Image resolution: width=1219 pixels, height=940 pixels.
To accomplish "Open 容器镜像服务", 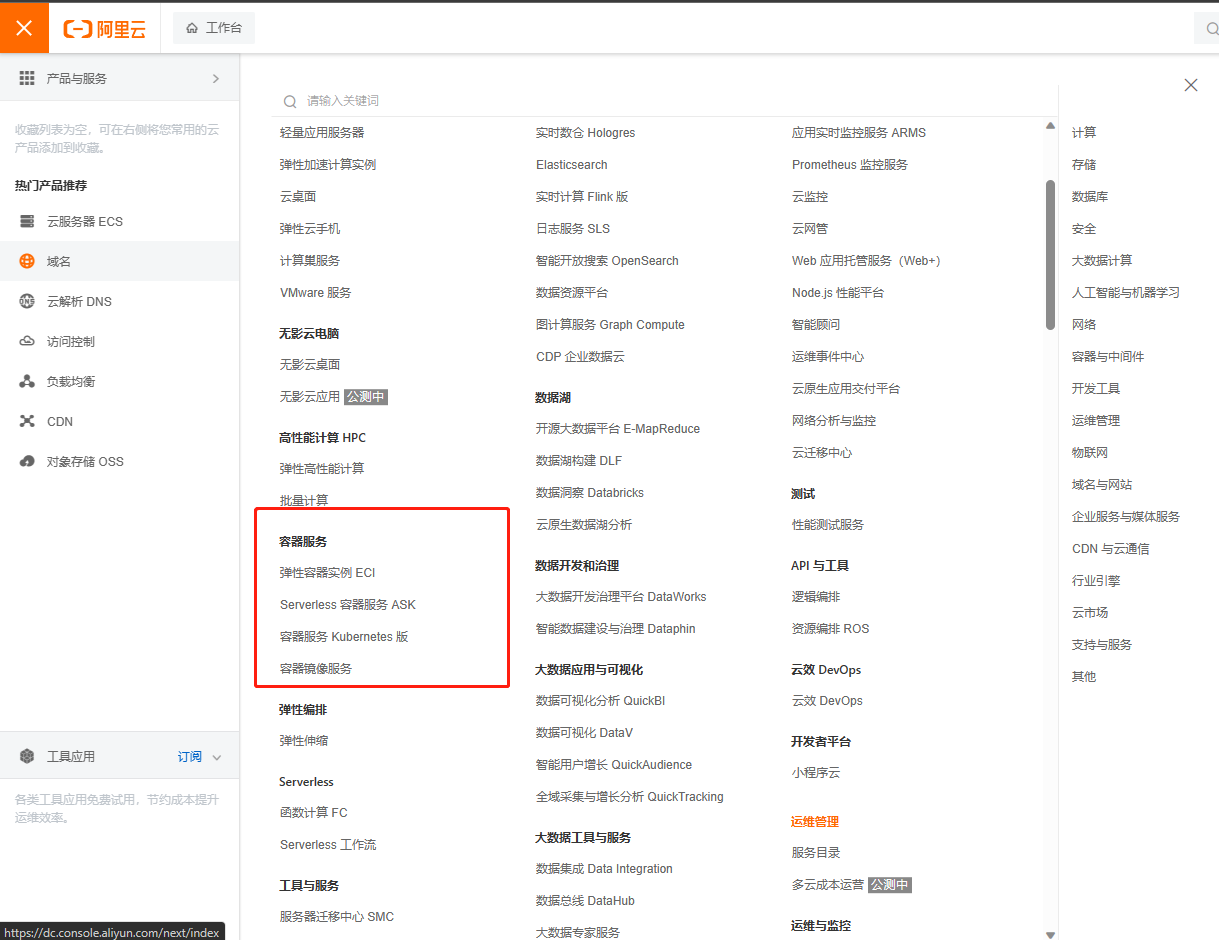I will coord(316,668).
